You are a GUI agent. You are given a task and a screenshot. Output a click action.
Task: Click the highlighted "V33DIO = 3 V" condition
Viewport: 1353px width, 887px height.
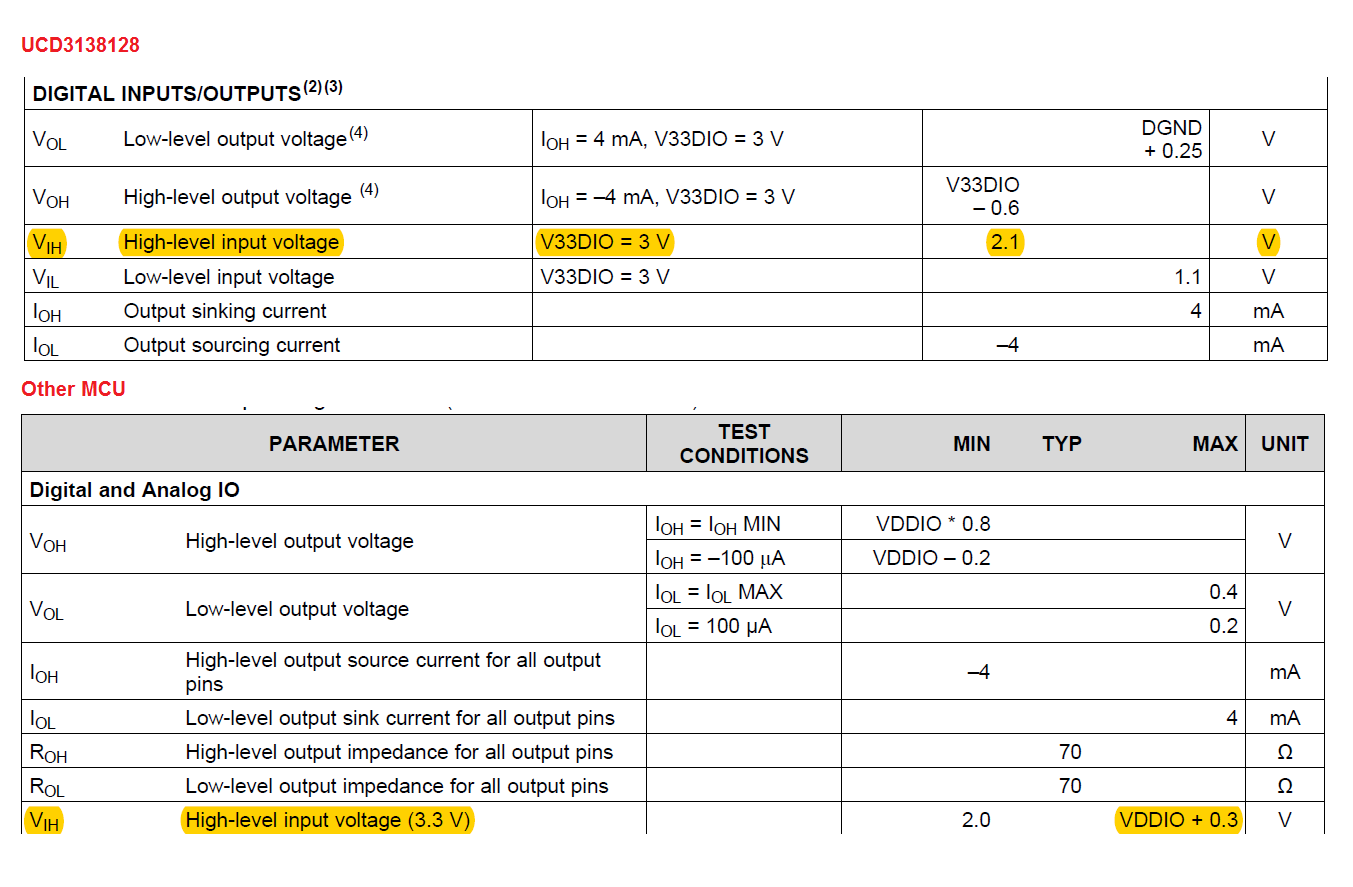pos(605,242)
